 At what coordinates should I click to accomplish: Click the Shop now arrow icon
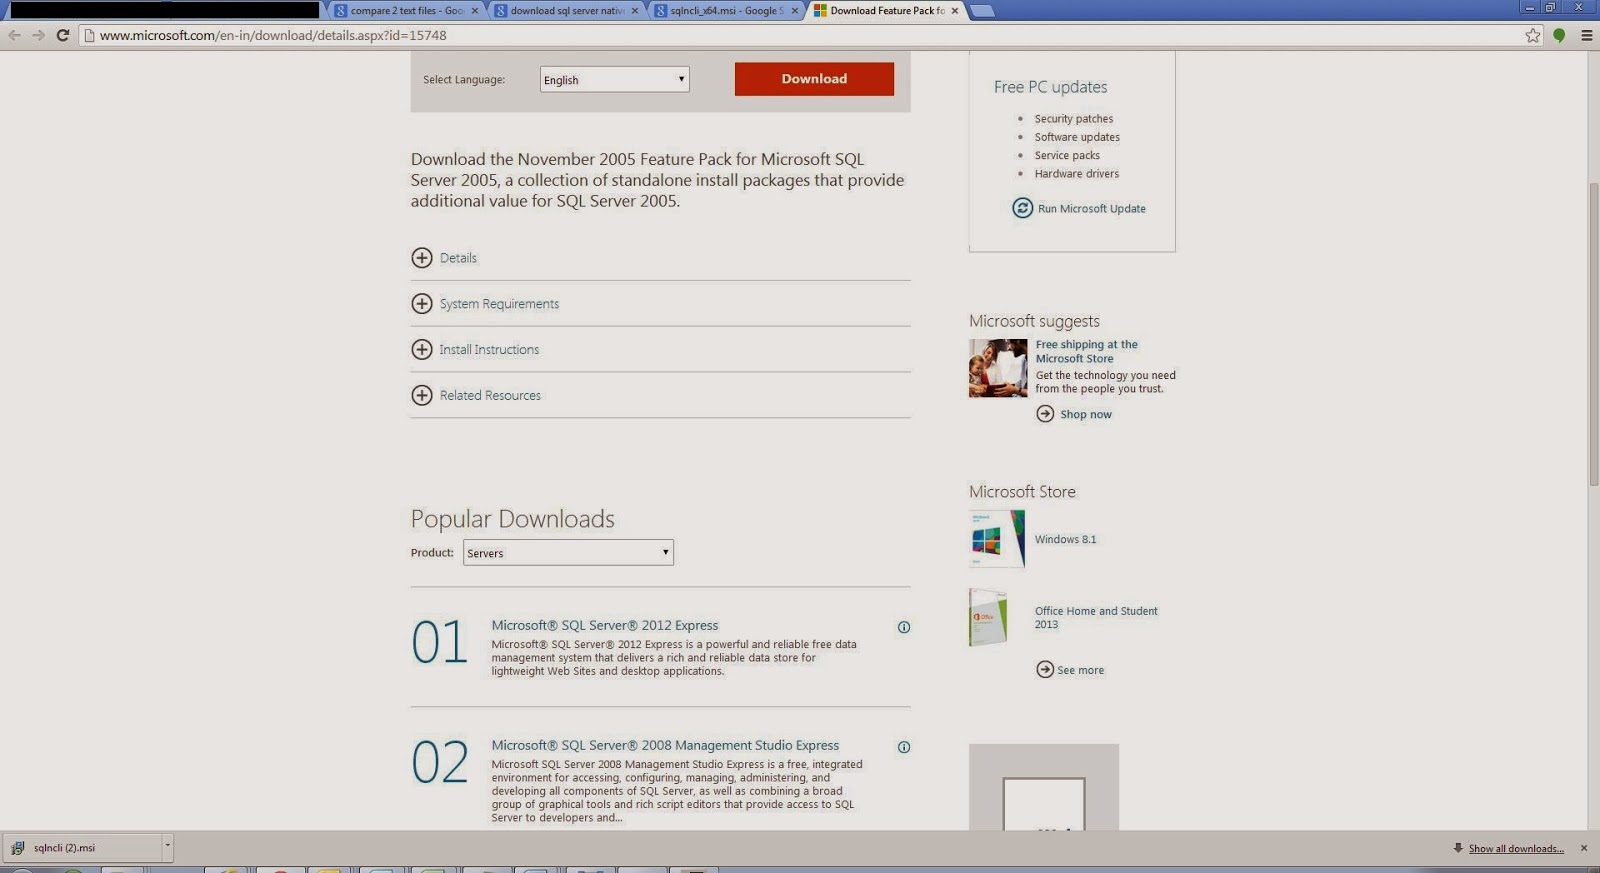(x=1045, y=414)
